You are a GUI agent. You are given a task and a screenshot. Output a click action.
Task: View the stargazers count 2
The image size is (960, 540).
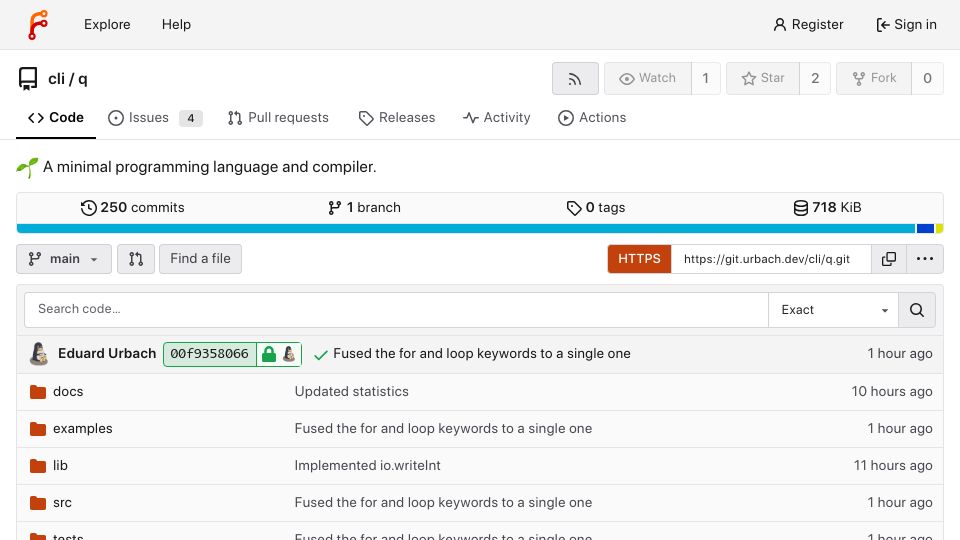click(815, 78)
